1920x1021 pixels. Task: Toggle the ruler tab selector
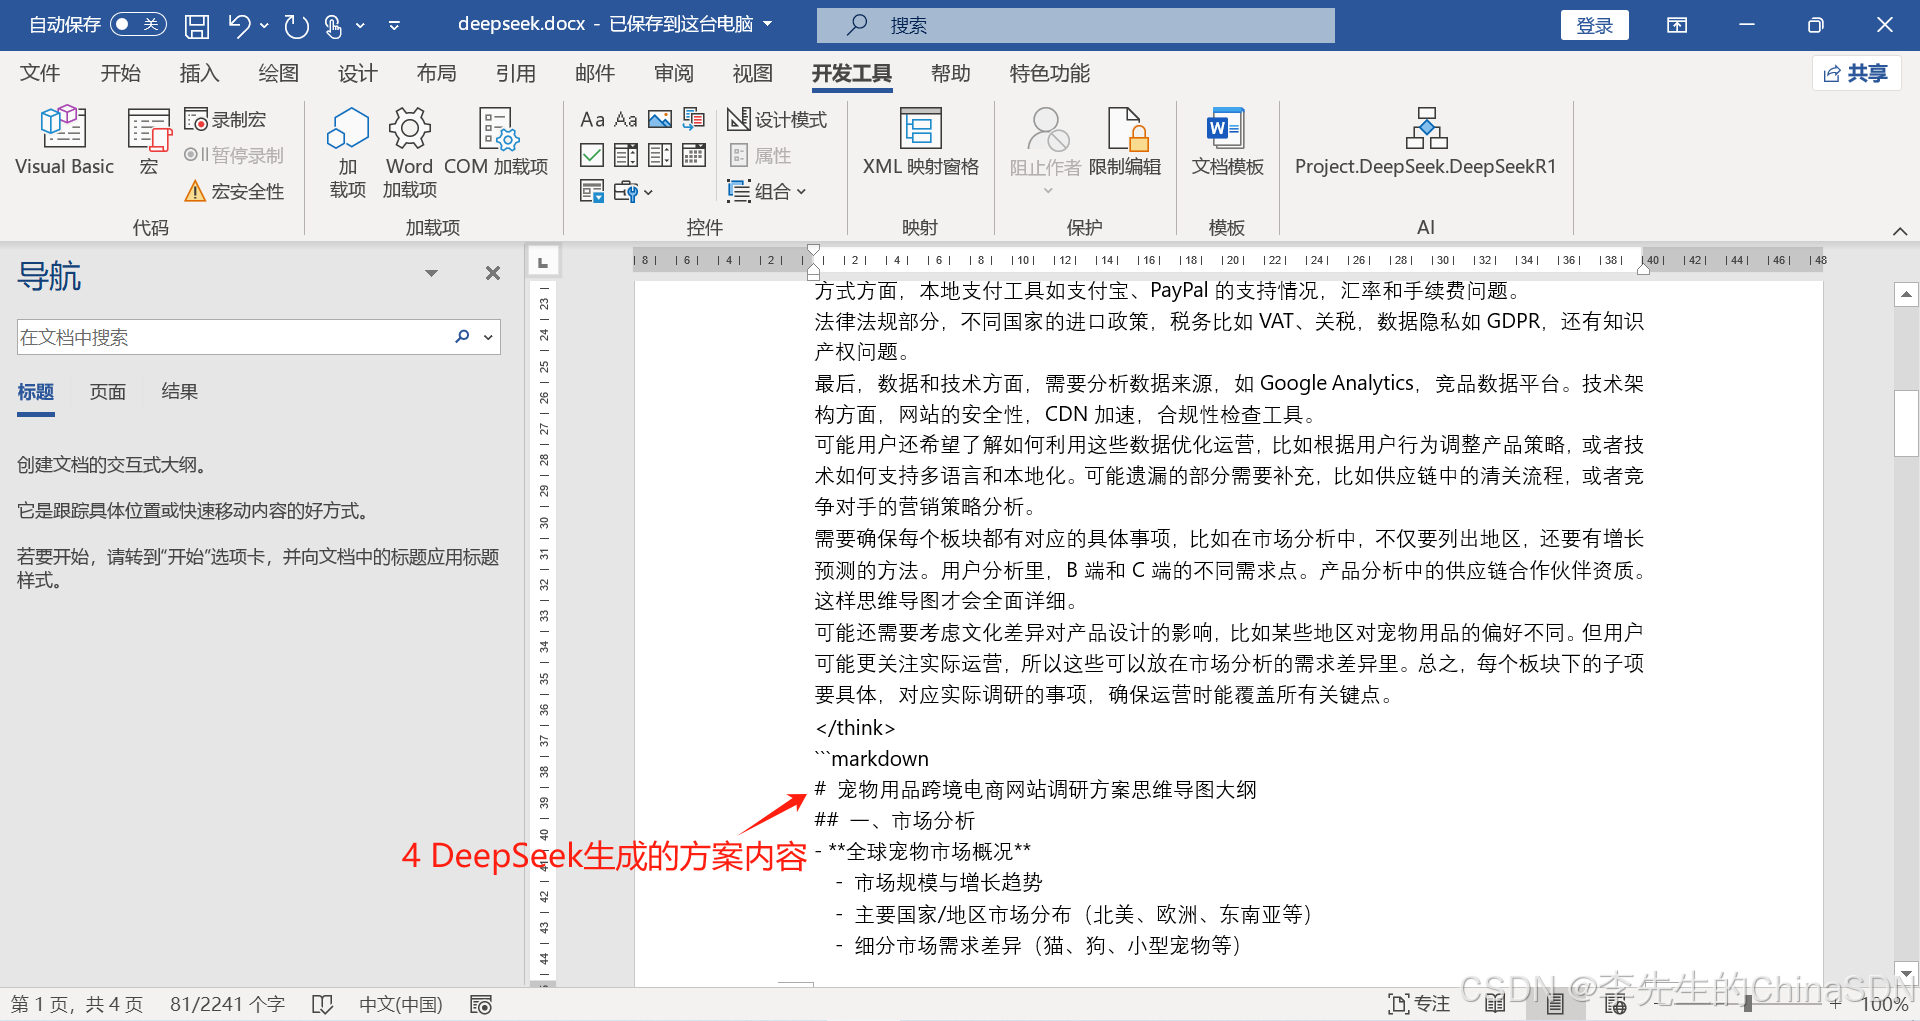click(543, 262)
